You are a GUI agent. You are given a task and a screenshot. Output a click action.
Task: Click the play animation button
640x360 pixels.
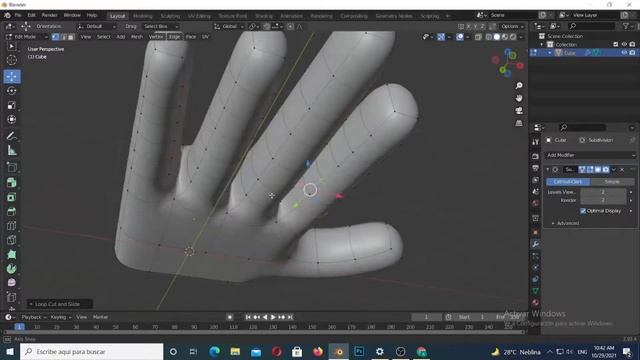(273, 317)
